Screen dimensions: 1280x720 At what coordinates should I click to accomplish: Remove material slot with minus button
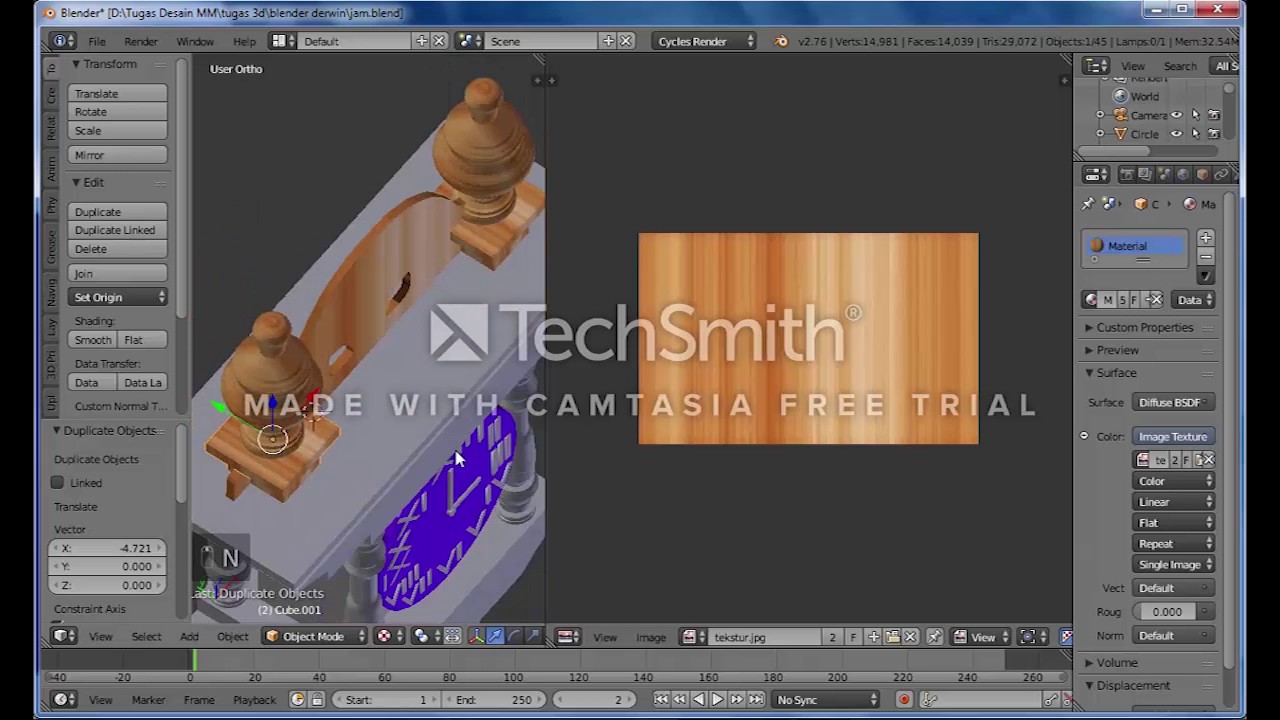click(1205, 257)
